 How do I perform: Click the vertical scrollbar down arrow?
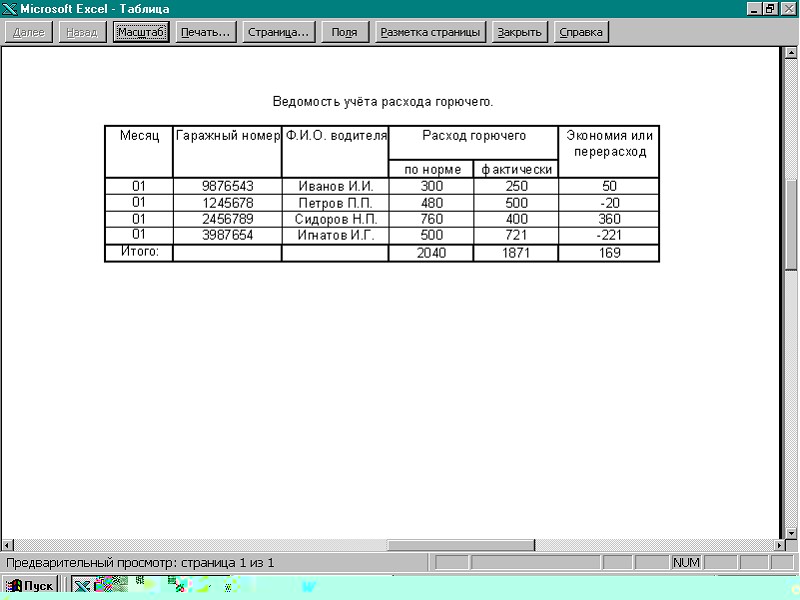click(791, 533)
